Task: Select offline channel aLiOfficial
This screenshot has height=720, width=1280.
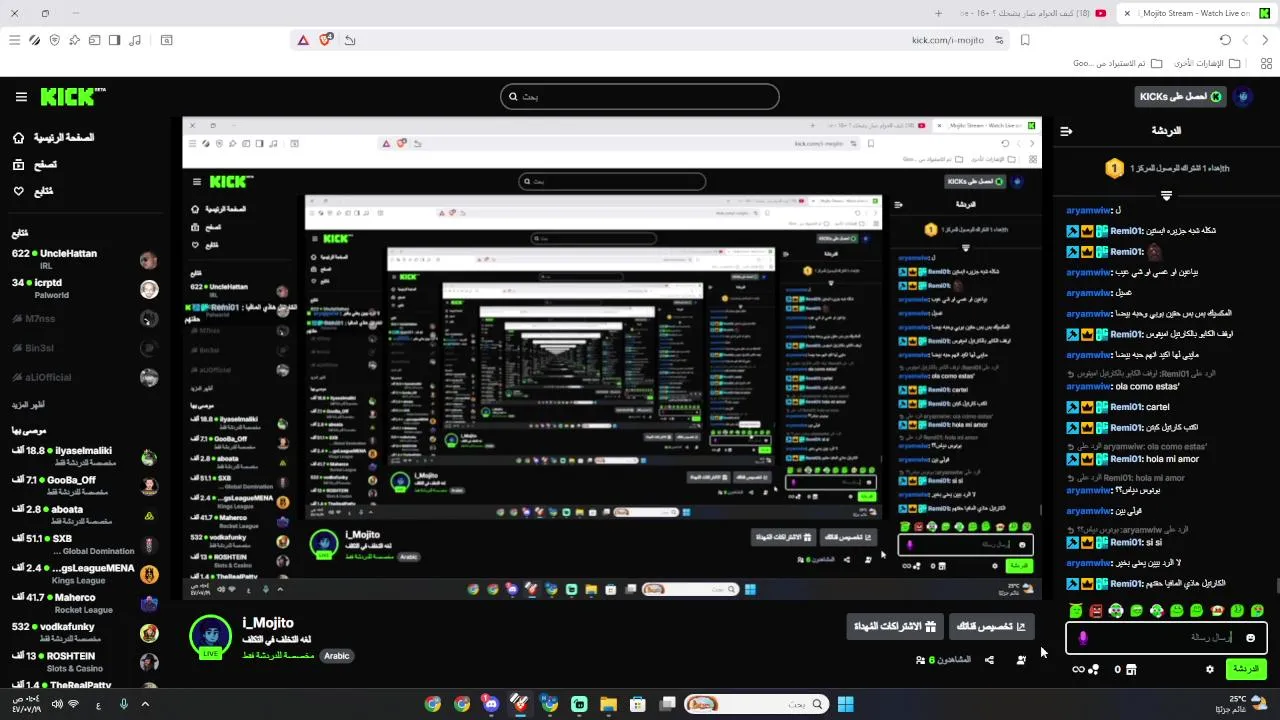Action: [85, 377]
